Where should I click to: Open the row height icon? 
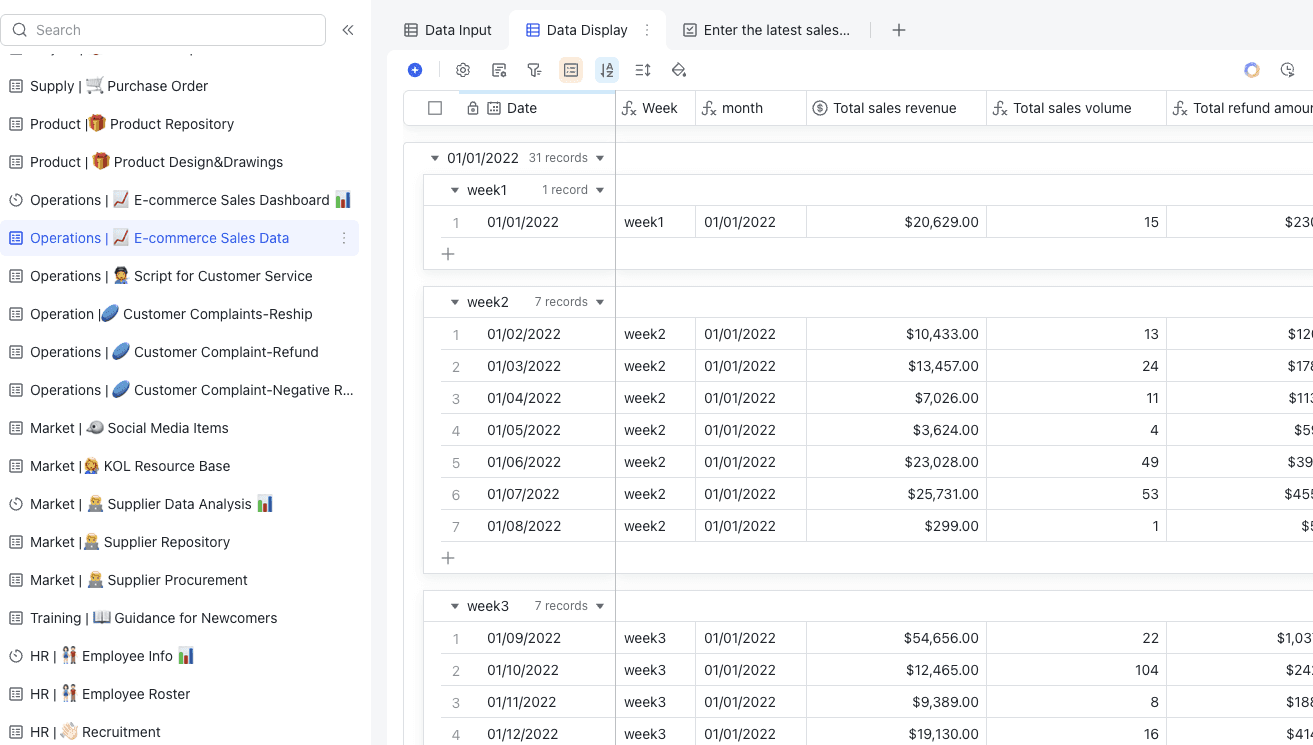tap(643, 70)
